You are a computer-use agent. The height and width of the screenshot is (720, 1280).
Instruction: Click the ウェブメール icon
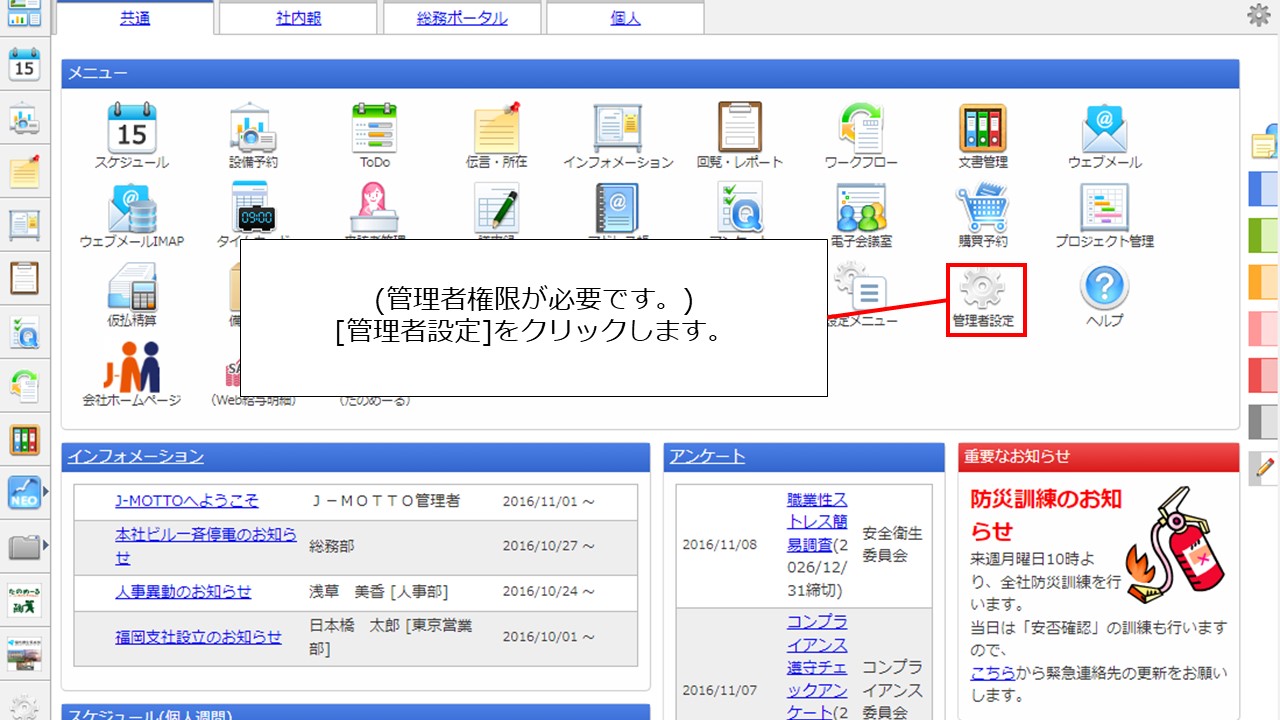1104,134
